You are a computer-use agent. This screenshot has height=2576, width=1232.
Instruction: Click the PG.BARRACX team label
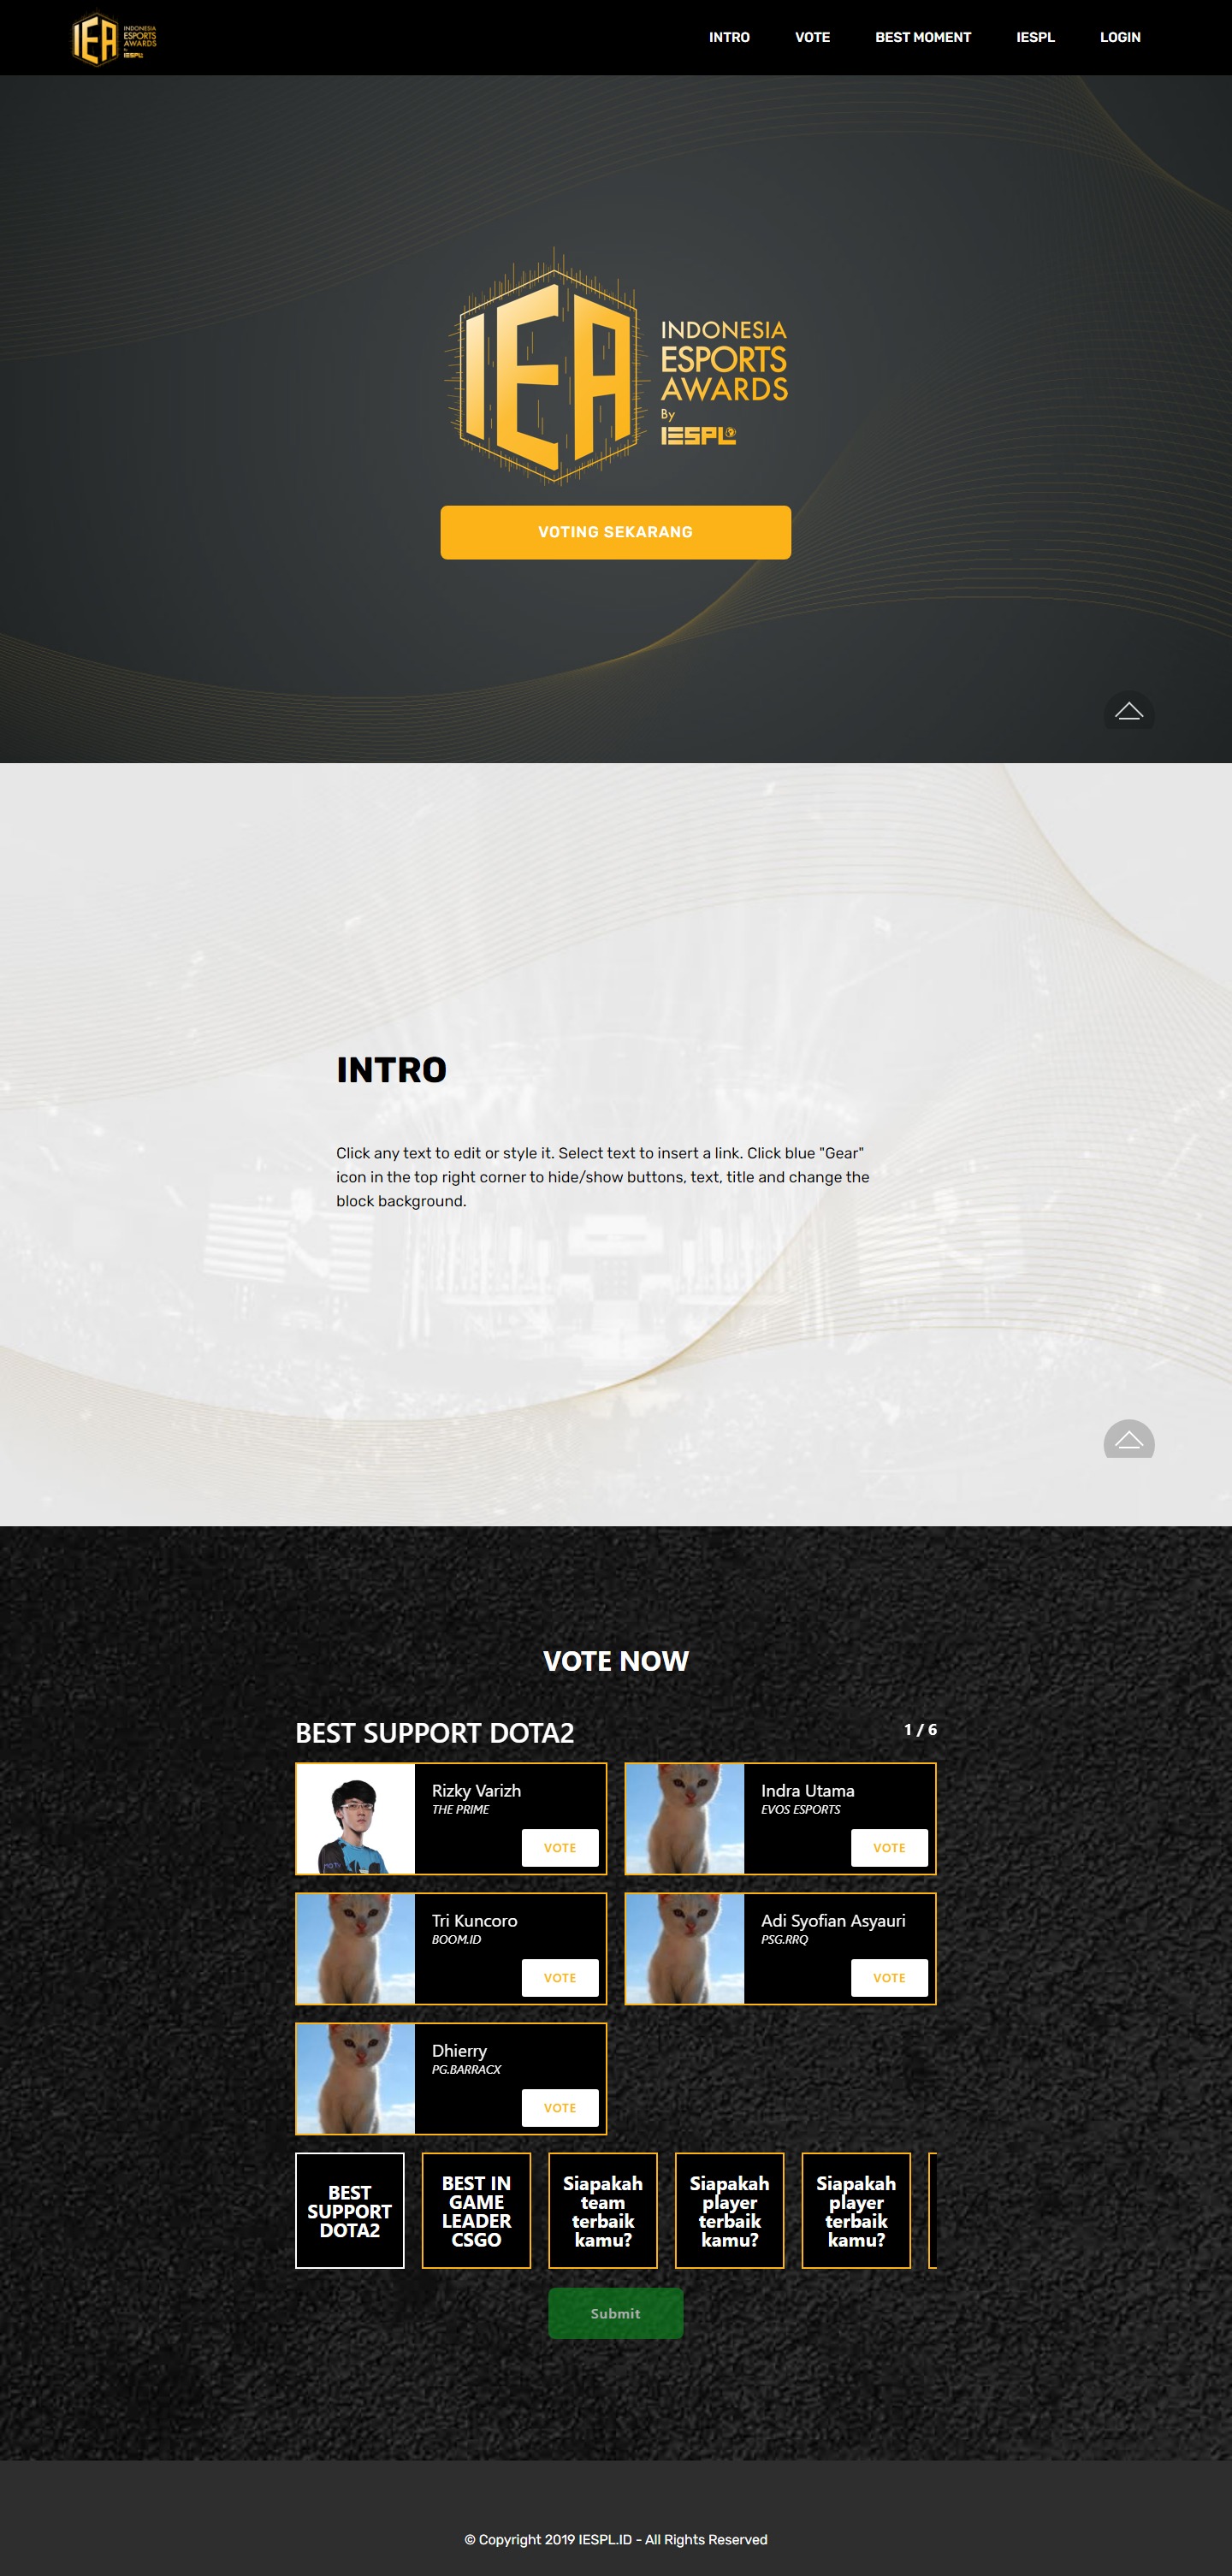pyautogui.click(x=466, y=2070)
